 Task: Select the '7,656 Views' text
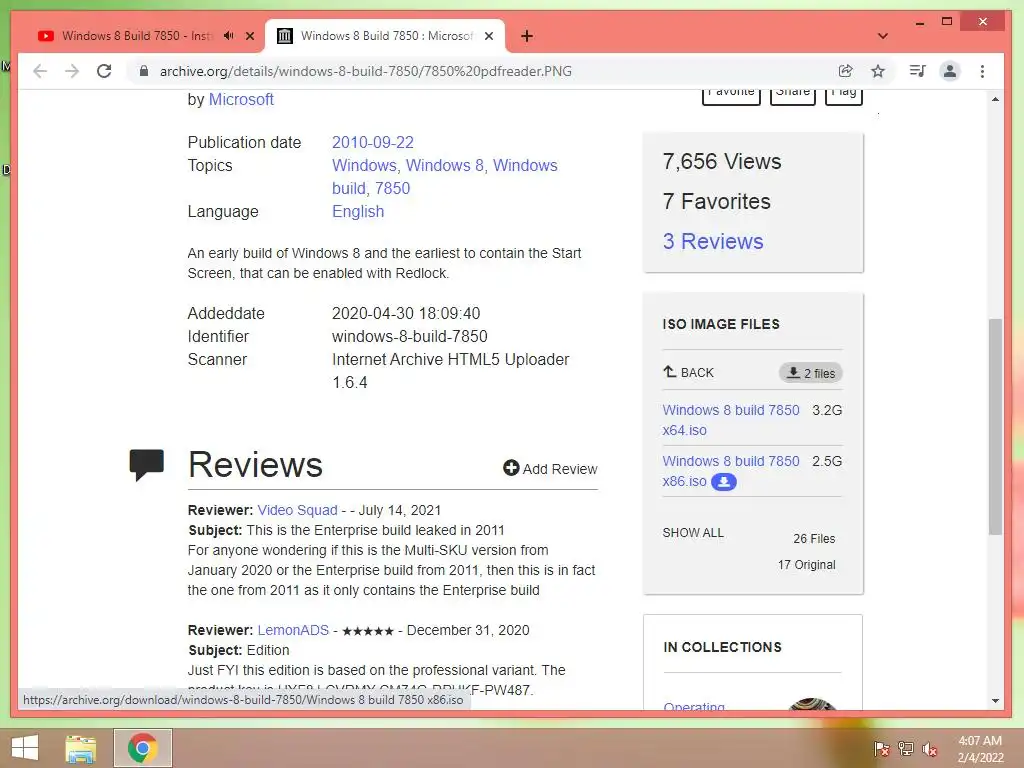tap(722, 161)
